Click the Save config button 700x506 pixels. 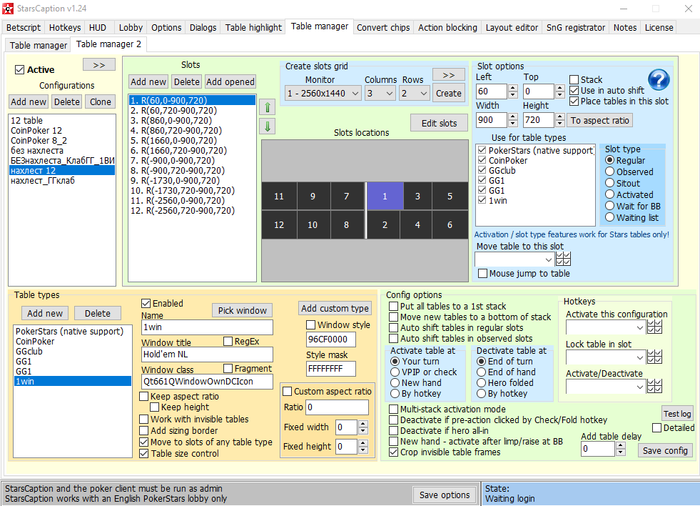point(665,450)
